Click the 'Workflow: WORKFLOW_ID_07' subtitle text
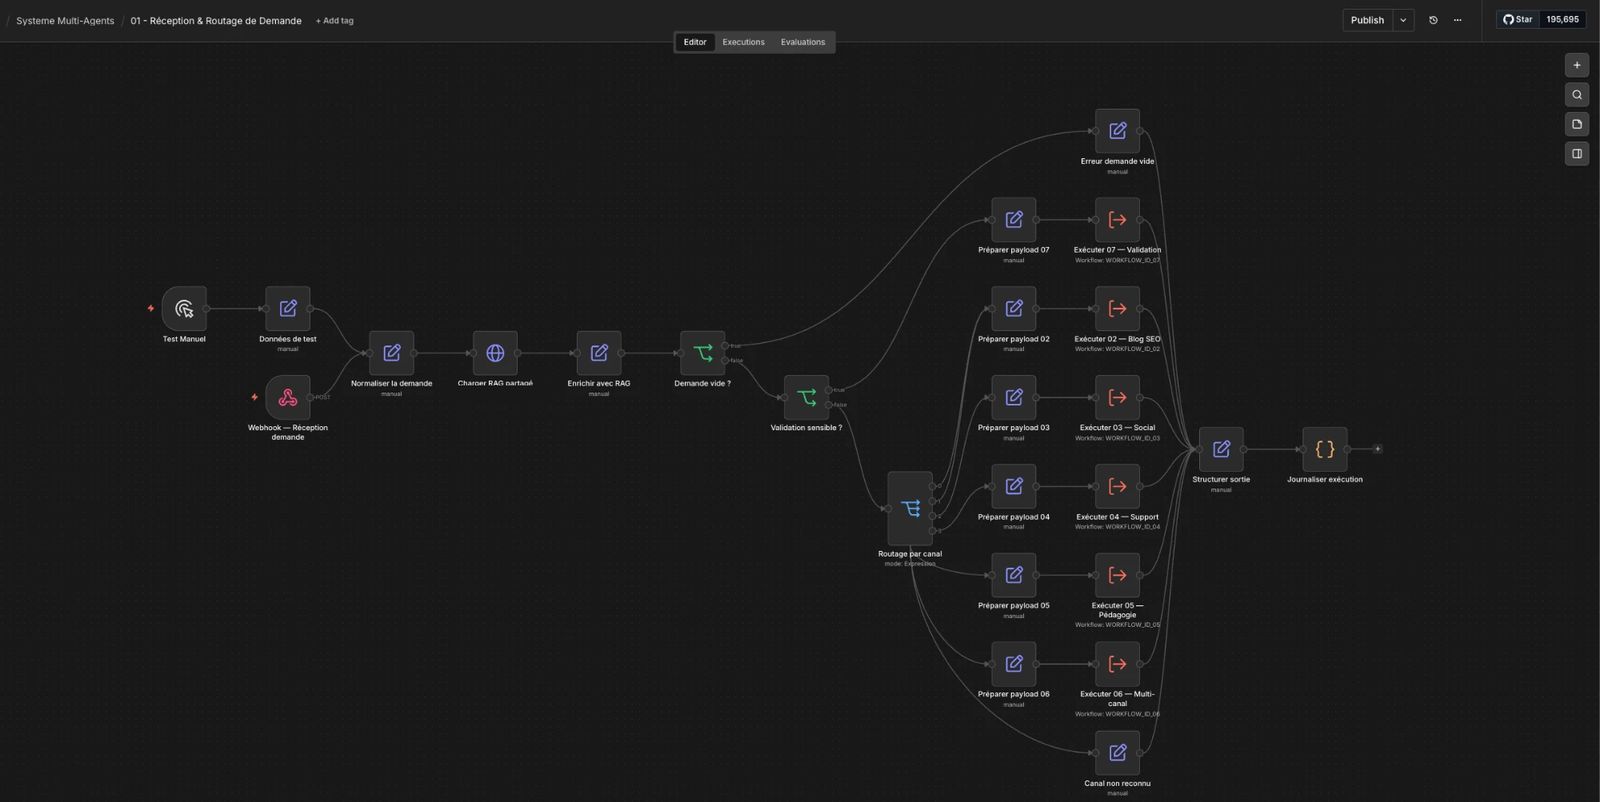The height and width of the screenshot is (802, 1600). (x=1117, y=261)
